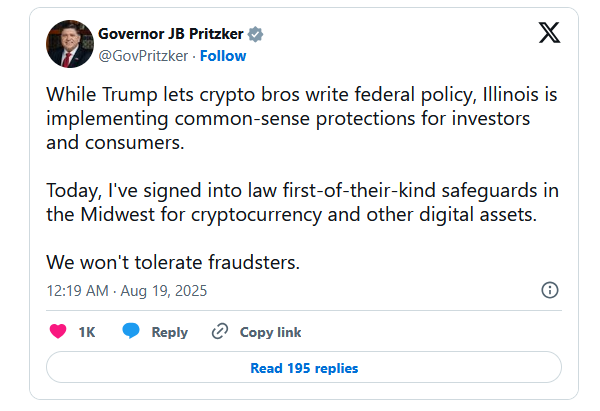Viewport: 600px width, 411px height.
Task: Click the divider line above the like row
Action: [x=304, y=310]
